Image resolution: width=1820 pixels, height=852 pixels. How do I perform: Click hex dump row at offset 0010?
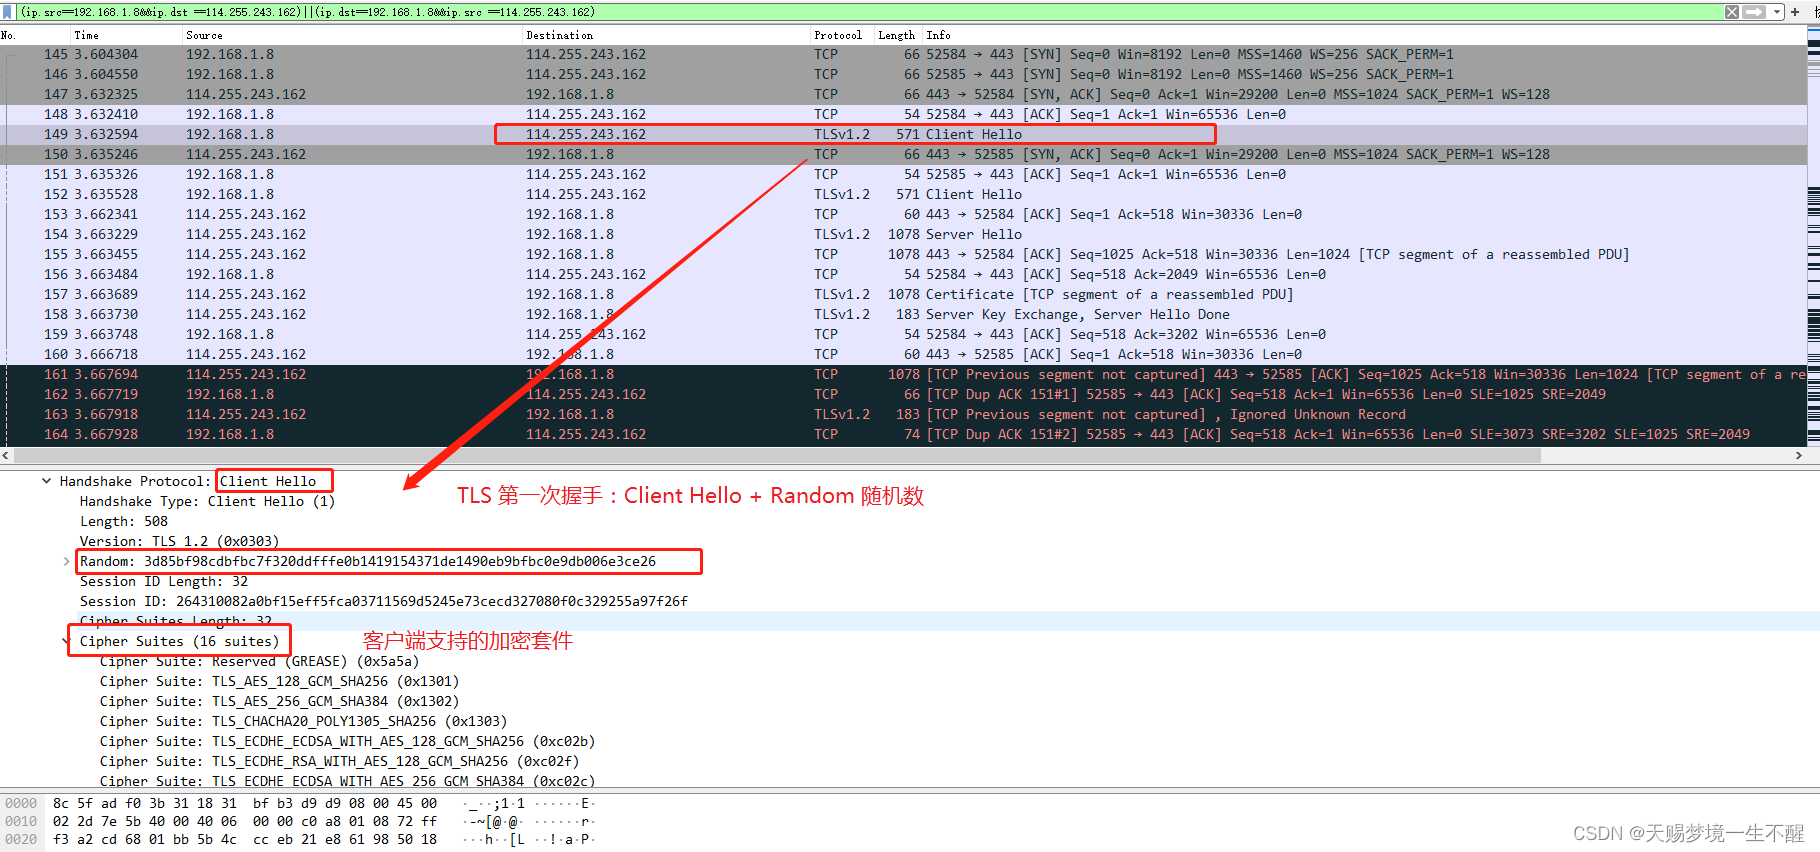(300, 821)
